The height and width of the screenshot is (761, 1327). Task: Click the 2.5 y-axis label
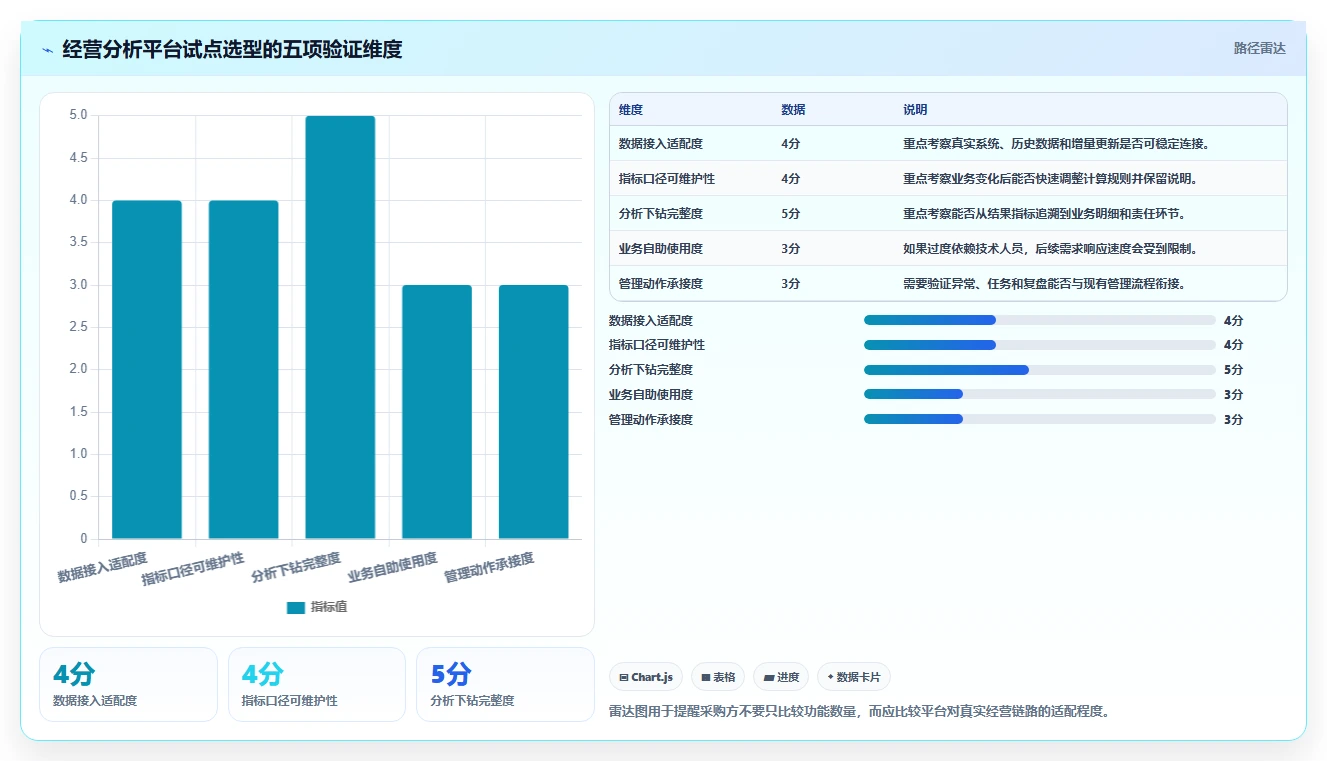pyautogui.click(x=78, y=327)
